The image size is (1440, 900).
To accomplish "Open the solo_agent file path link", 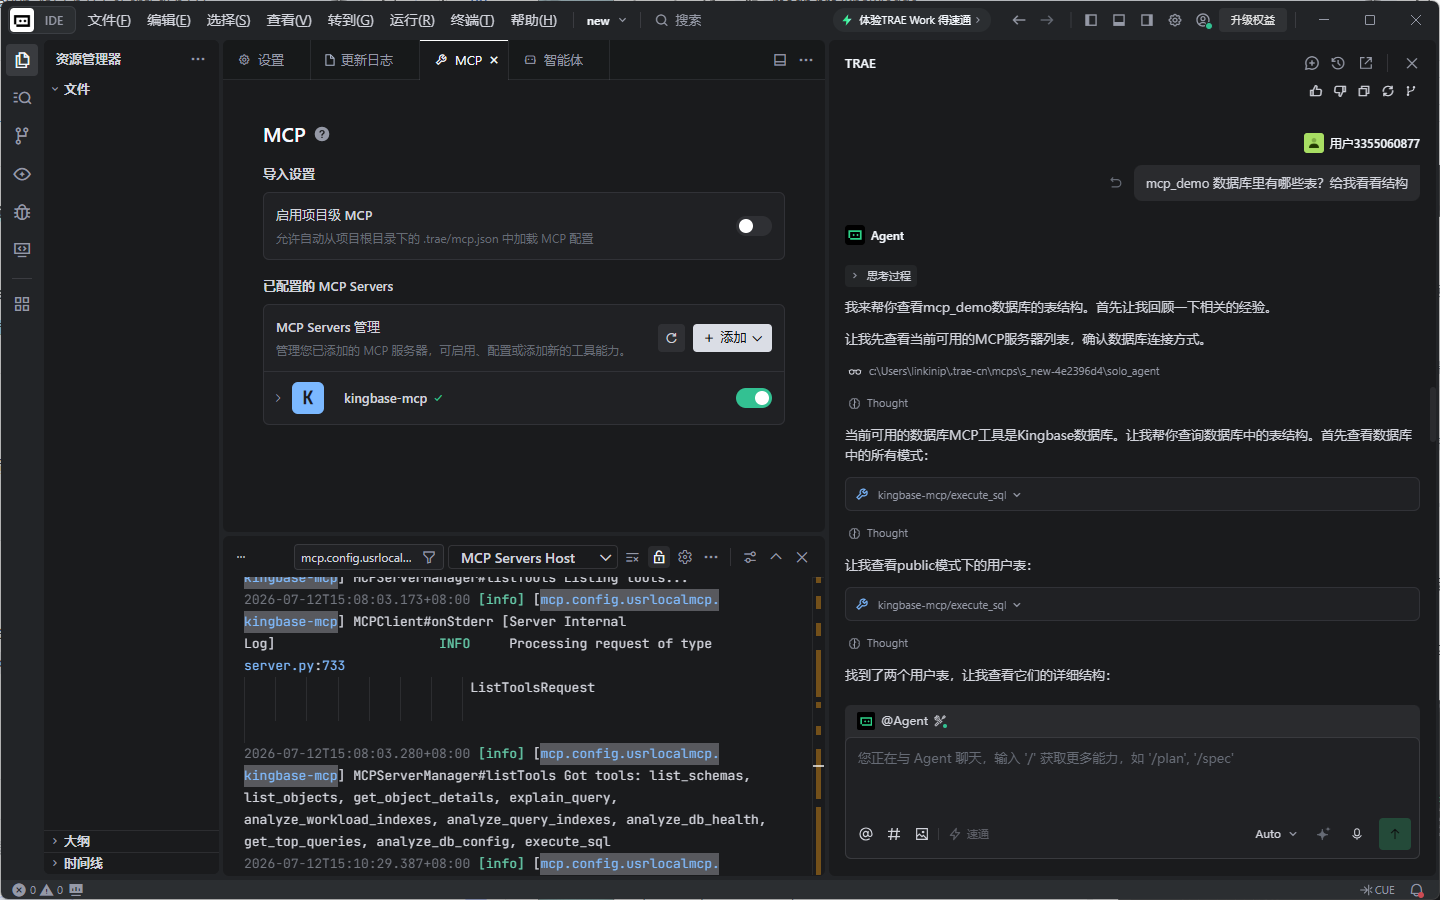I will tap(1014, 371).
